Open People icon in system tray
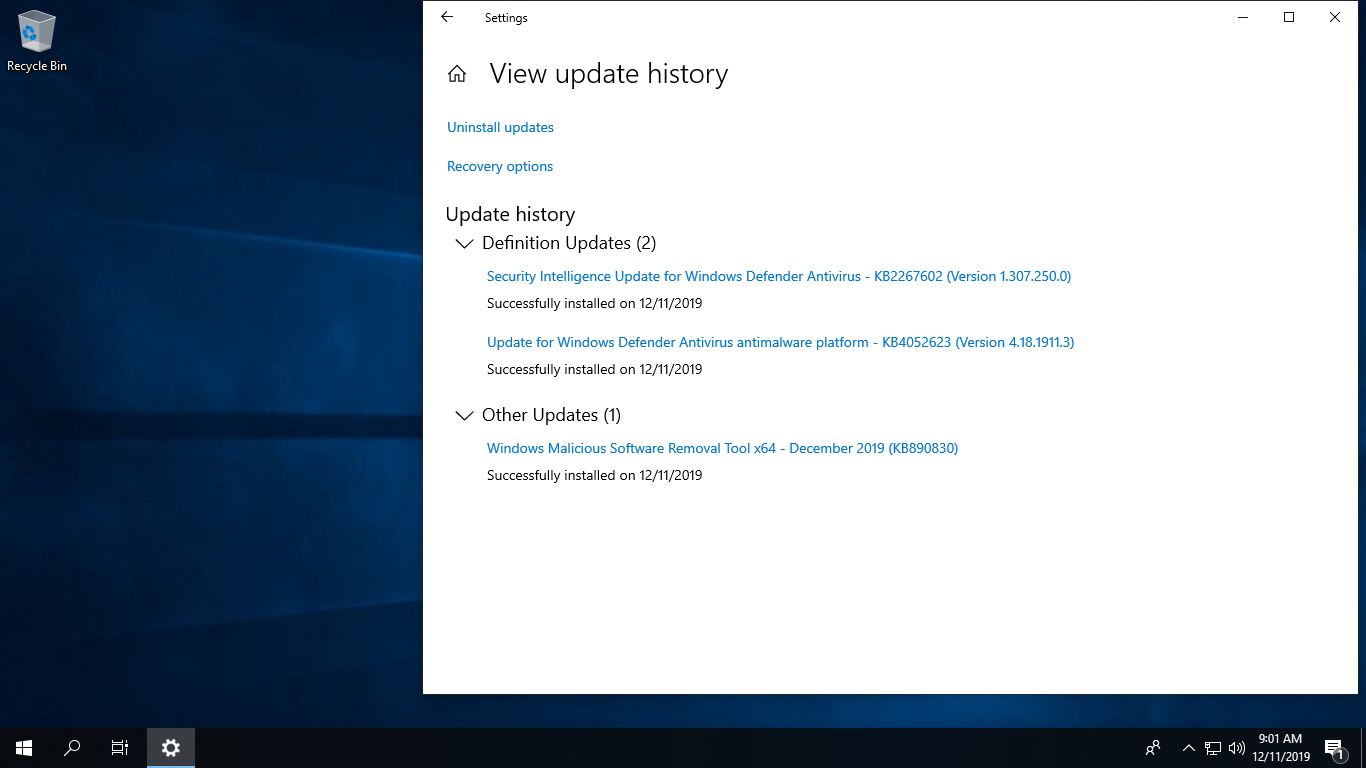1366x768 pixels. pyautogui.click(x=1153, y=747)
